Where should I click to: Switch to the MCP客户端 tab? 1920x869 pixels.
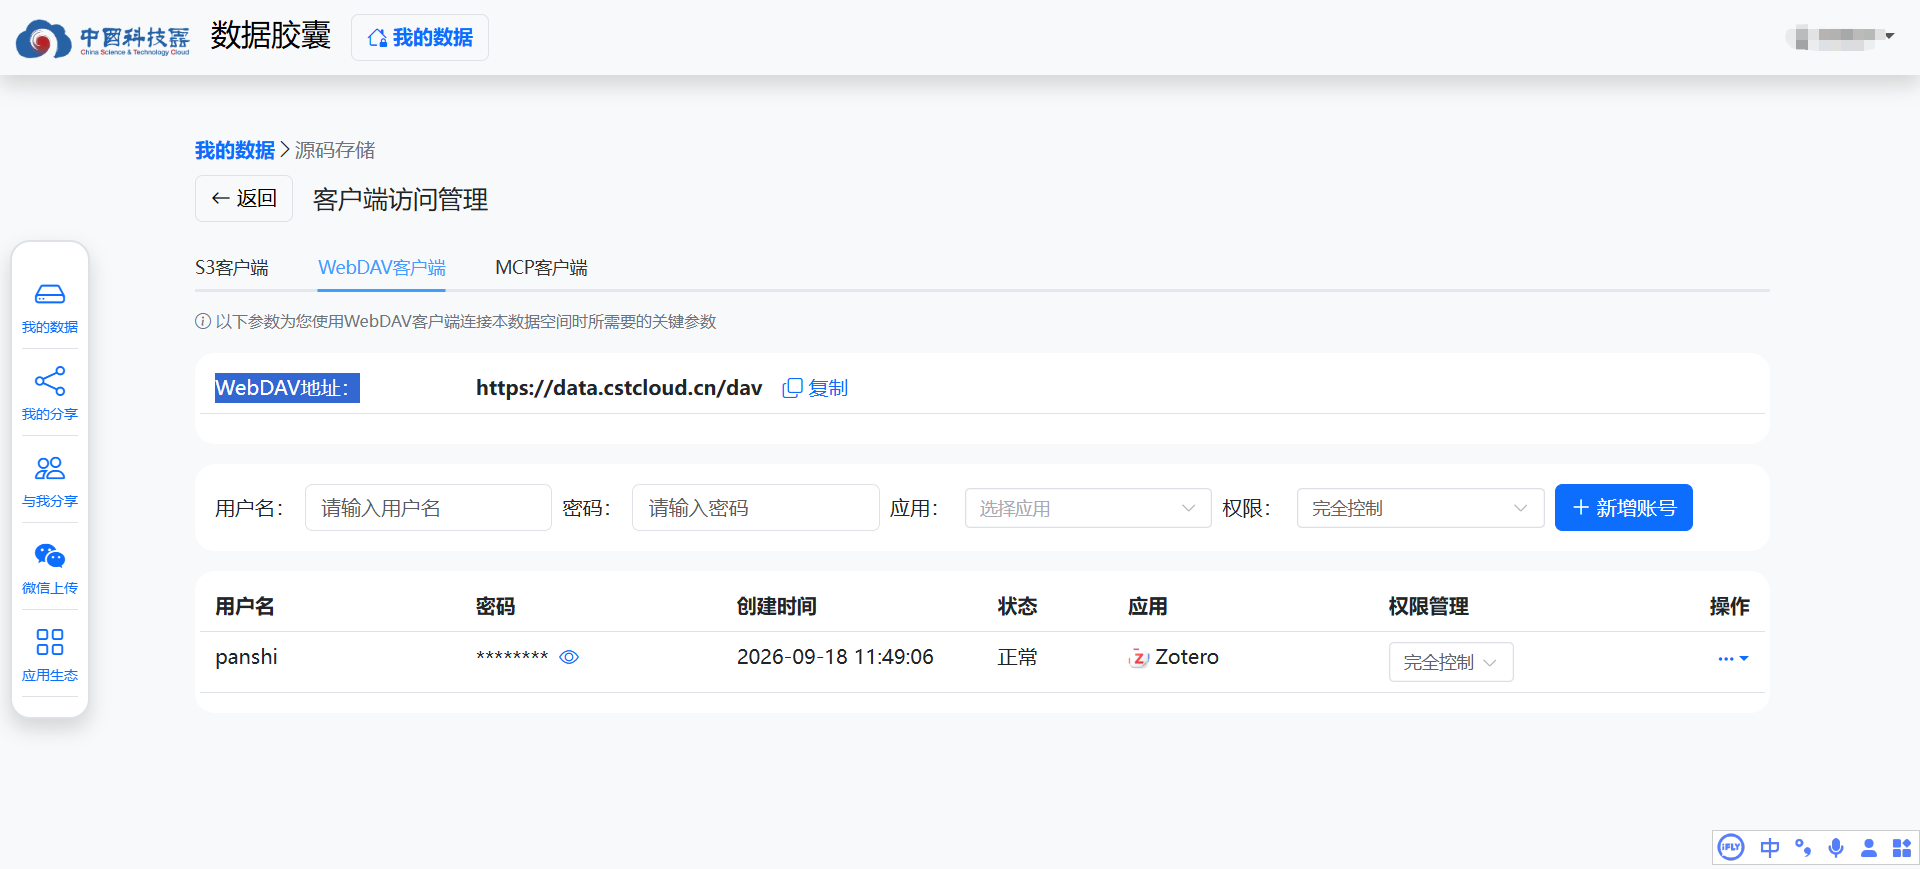pyautogui.click(x=541, y=268)
